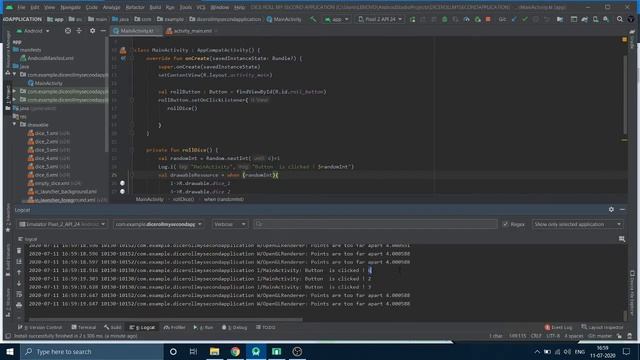Image resolution: width=640 pixels, height=360 pixels.
Task: Open the app run configuration dropdown
Action: click(336, 19)
